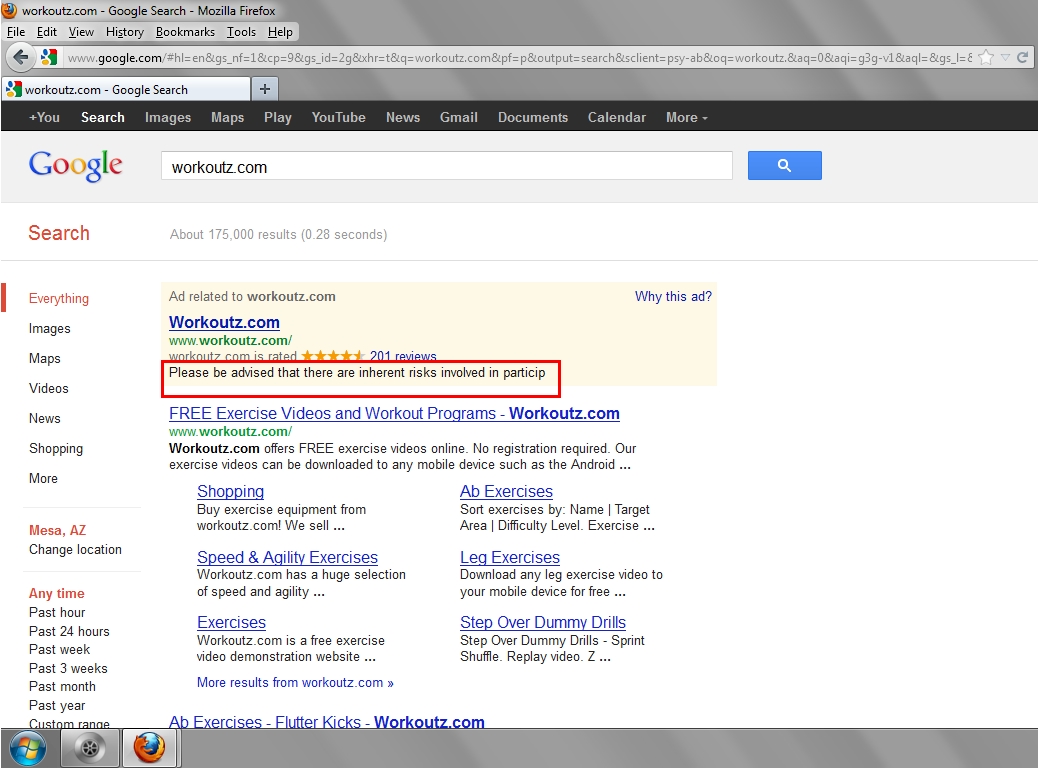Viewport: 1038px width, 770px height.
Task: Open Calendar in the Google bar
Action: (616, 117)
